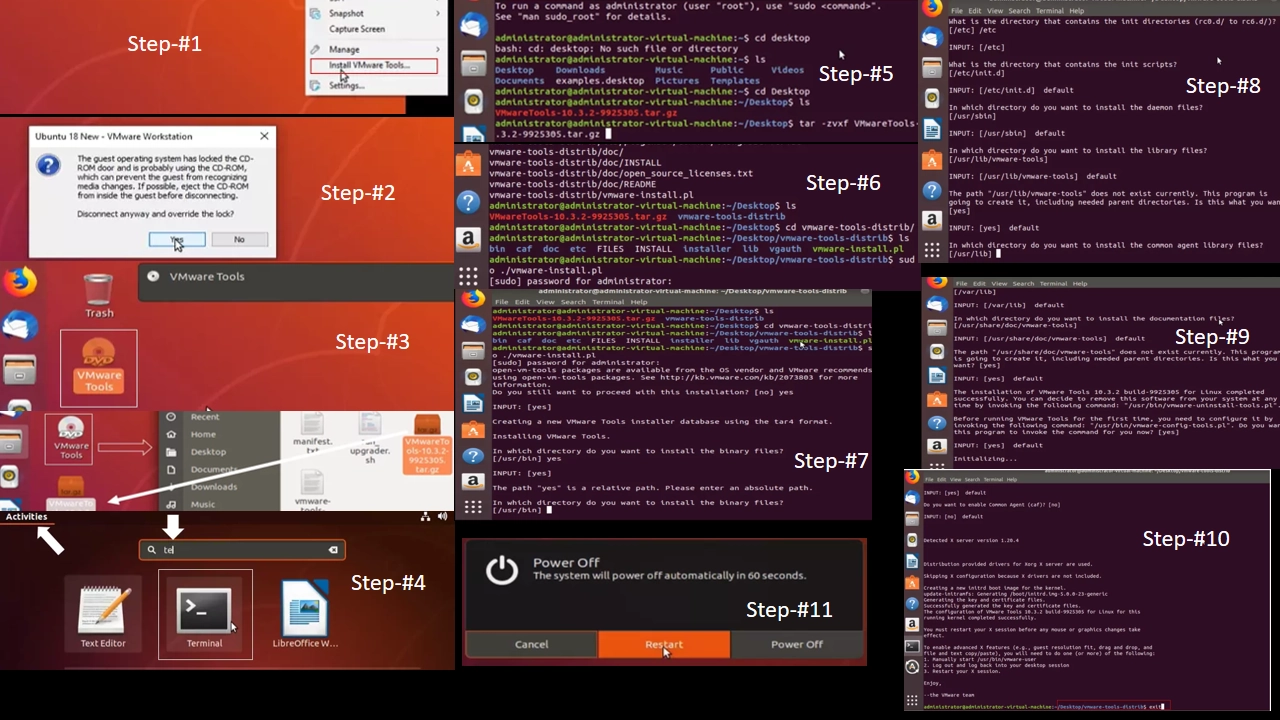Show Applications grid in the Step-#6 dock
Image resolution: width=1280 pixels, height=720 pixels.
[469, 275]
